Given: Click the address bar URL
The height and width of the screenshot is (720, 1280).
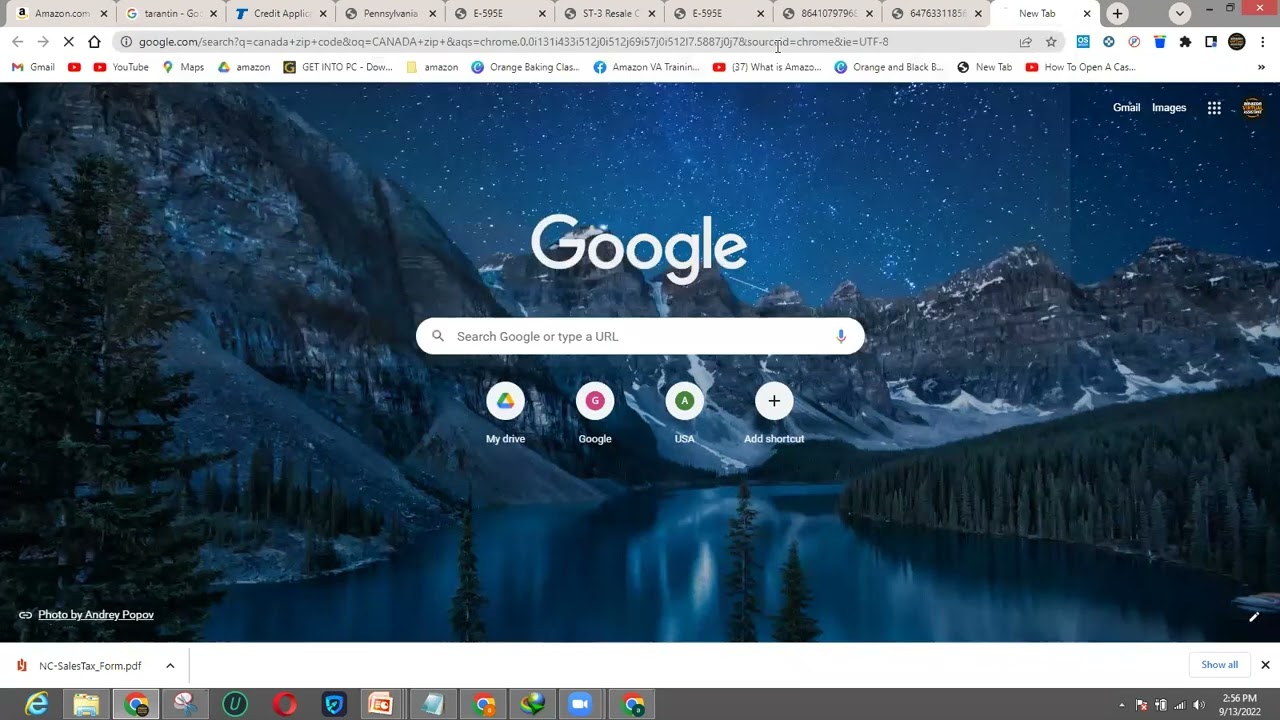Looking at the screenshot, I should pos(513,42).
